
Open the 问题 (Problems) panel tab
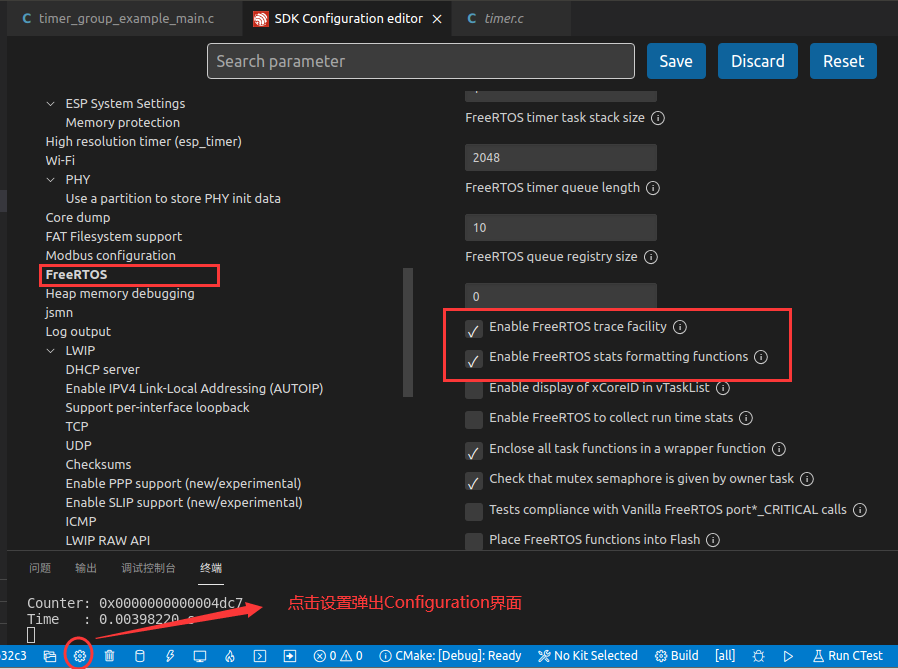coord(40,568)
